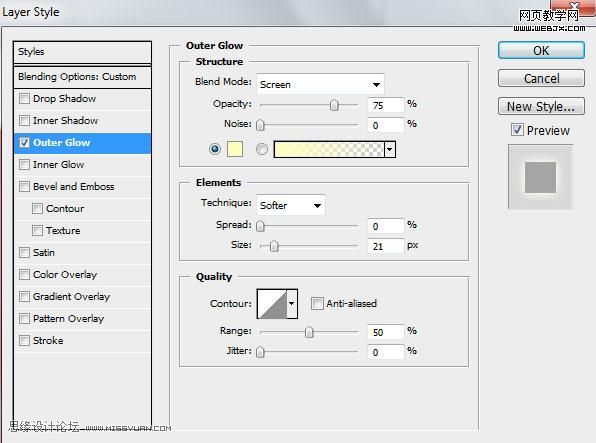Click the yellow-to-transparent gradient bar

point(329,149)
